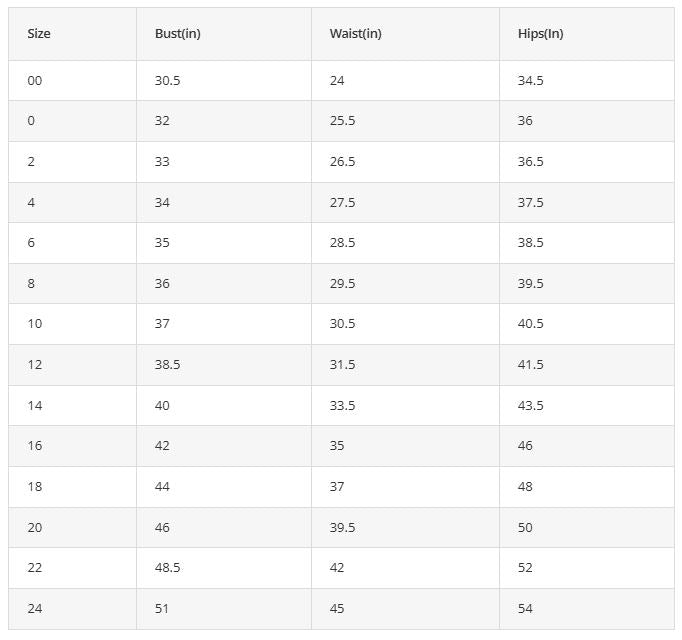Select the size 4 row label

[x=31, y=203]
